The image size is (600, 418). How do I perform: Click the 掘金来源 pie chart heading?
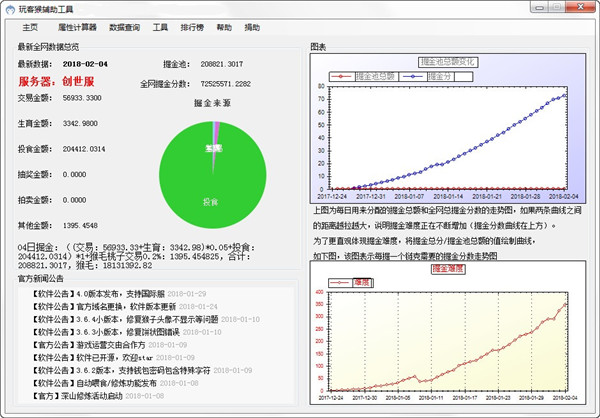tap(212, 103)
